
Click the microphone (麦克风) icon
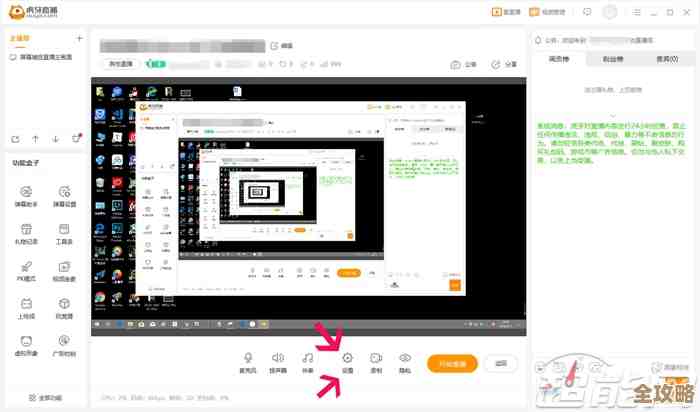pyautogui.click(x=248, y=358)
